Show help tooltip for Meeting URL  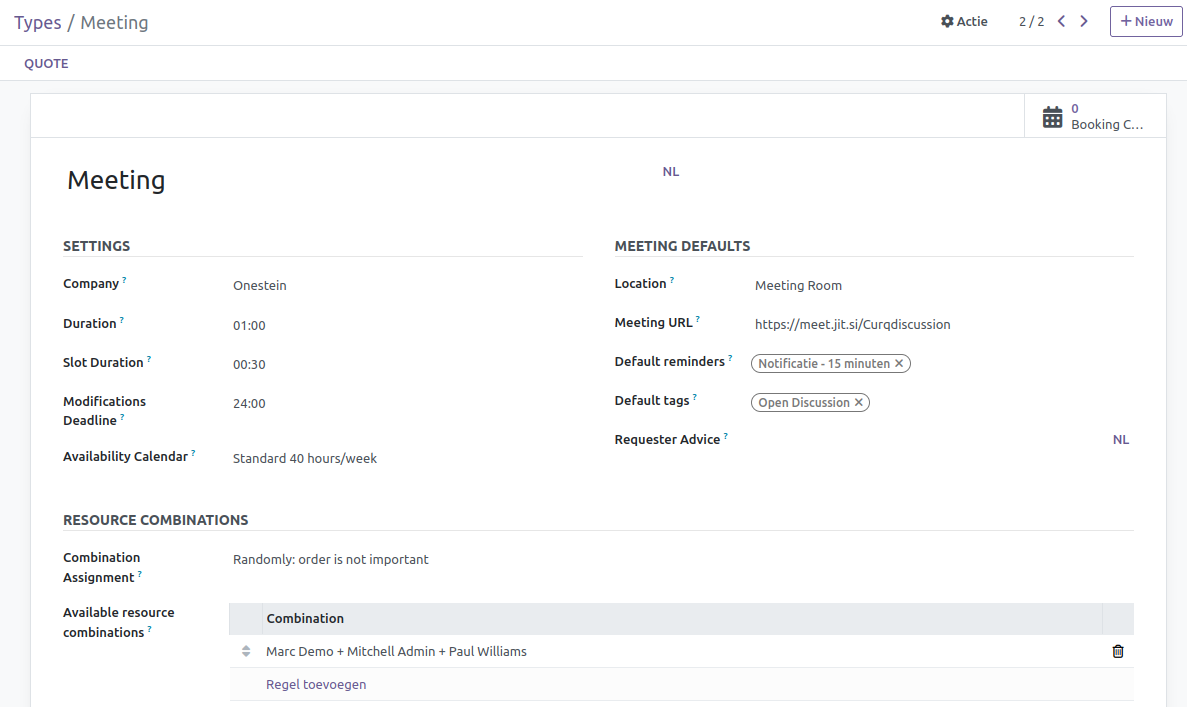click(698, 320)
